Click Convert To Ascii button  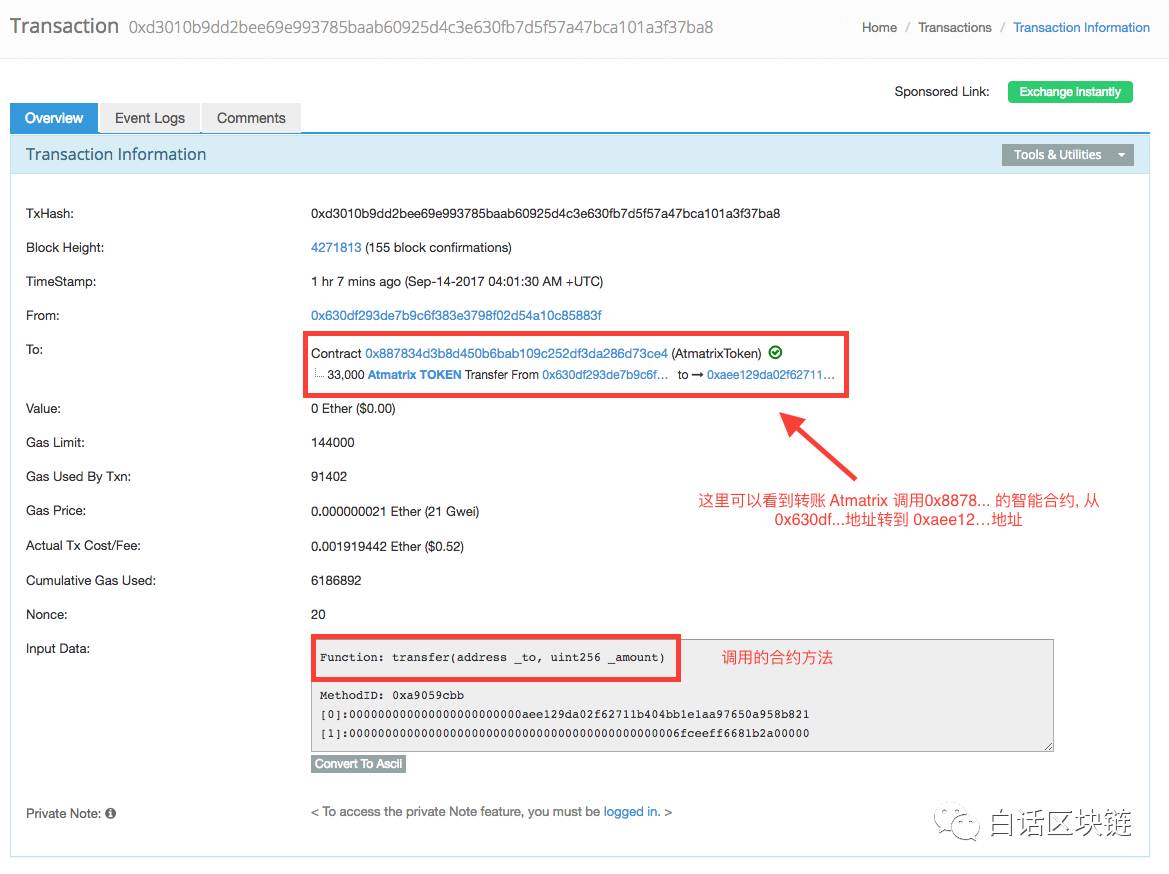pyautogui.click(x=358, y=764)
